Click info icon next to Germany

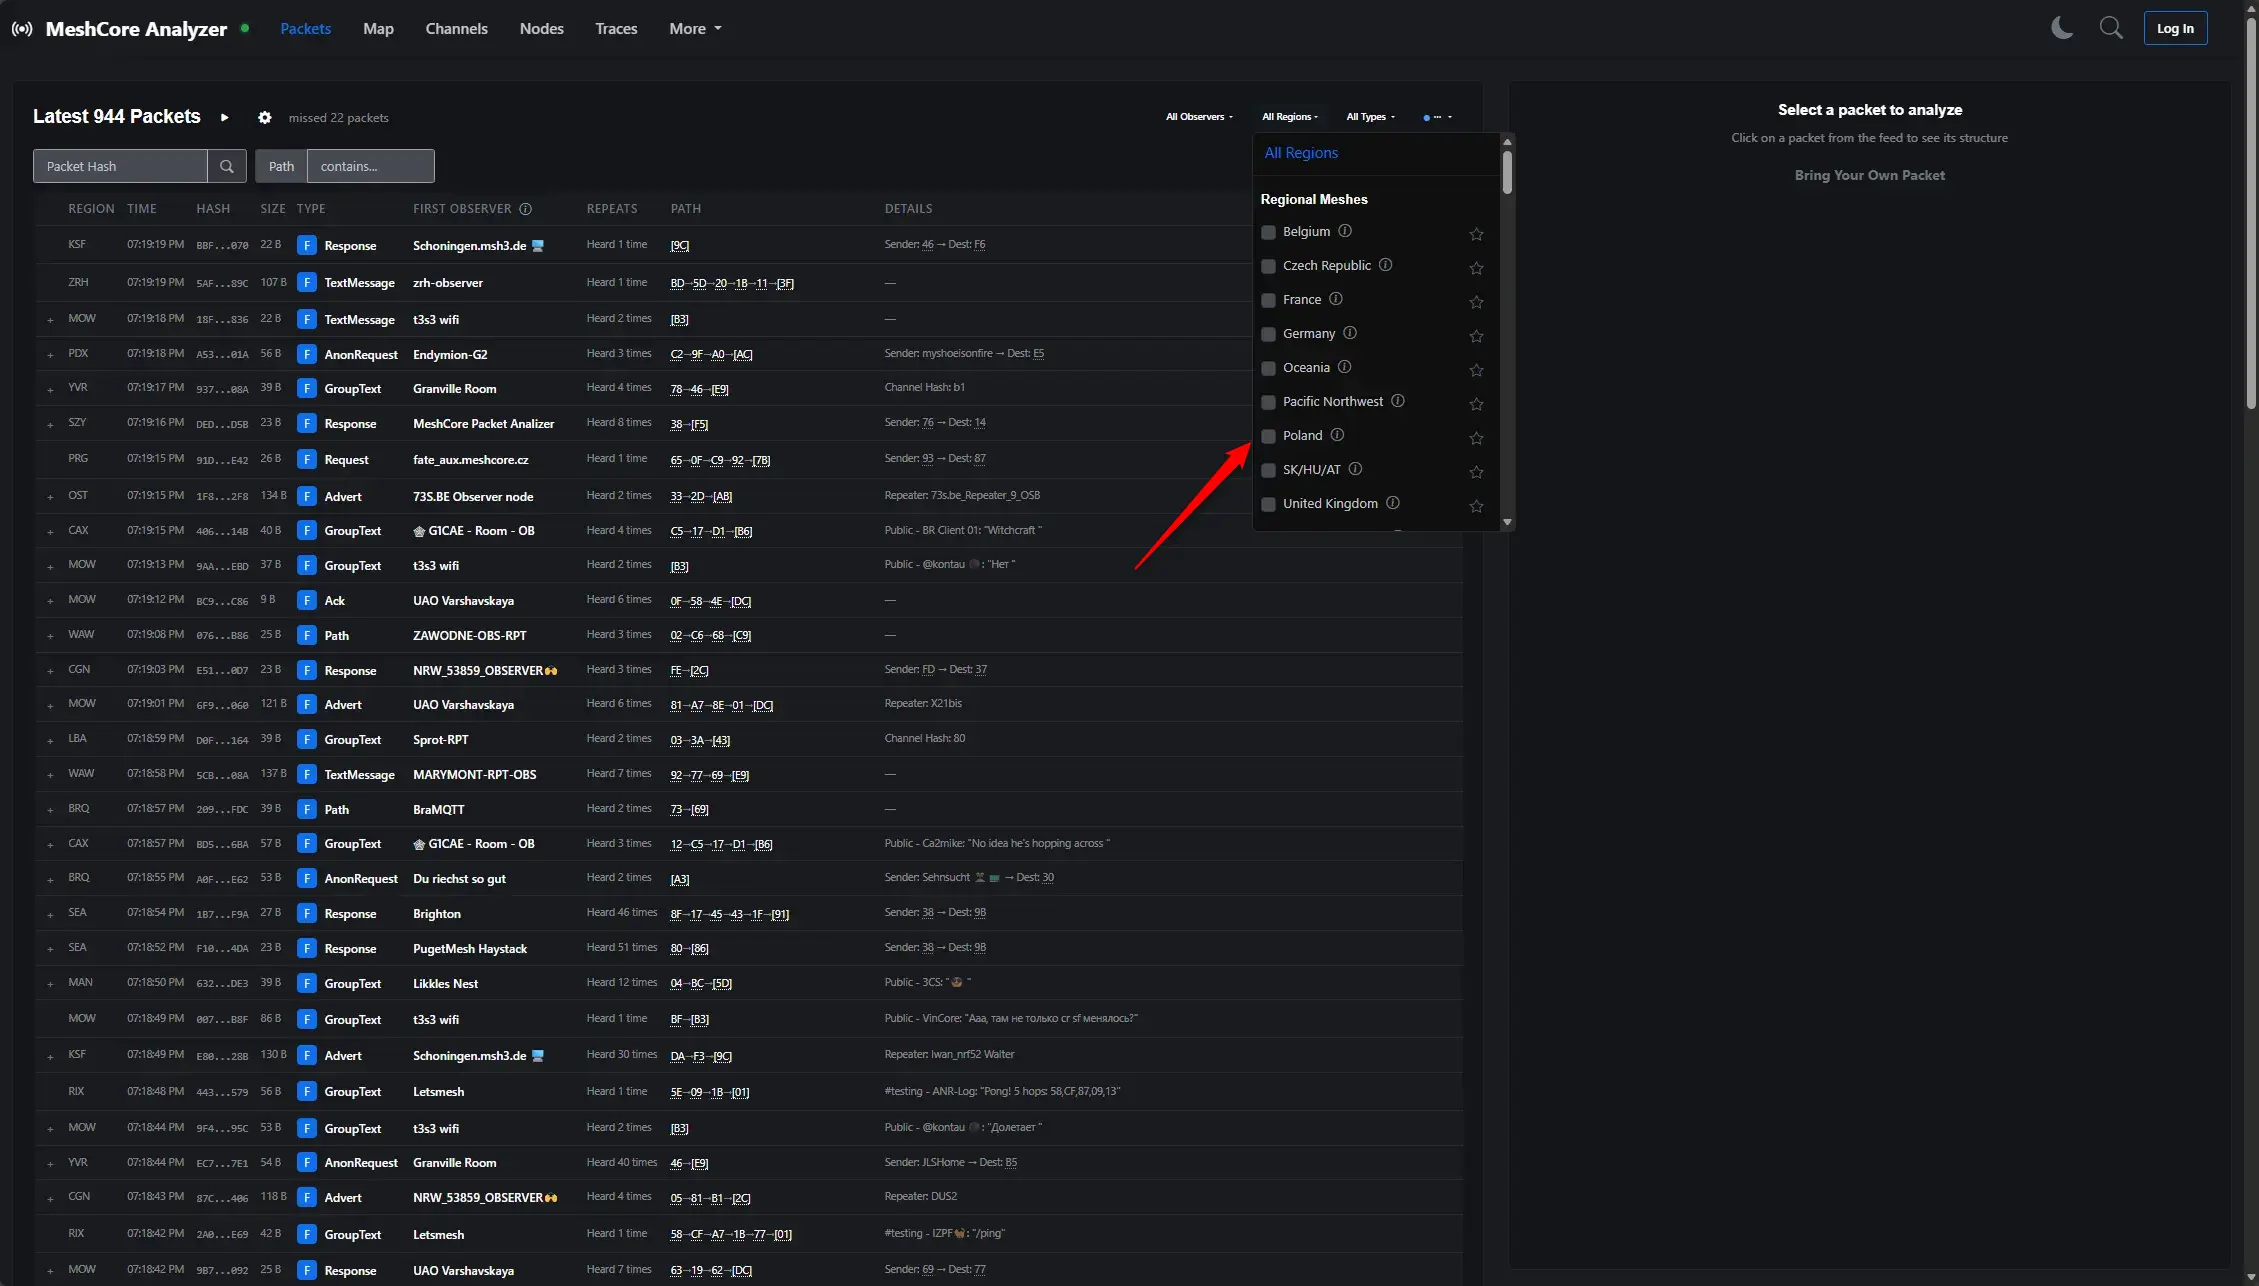click(x=1350, y=333)
